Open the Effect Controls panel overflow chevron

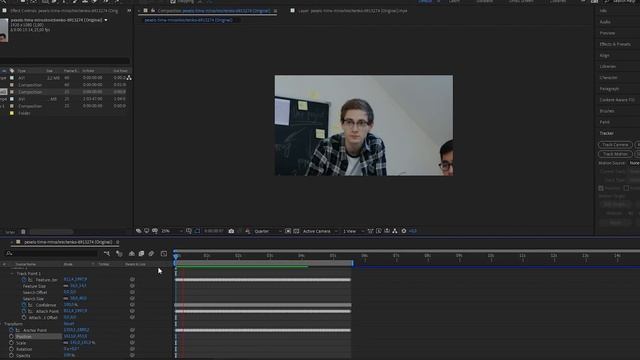pyautogui.click(x=129, y=11)
